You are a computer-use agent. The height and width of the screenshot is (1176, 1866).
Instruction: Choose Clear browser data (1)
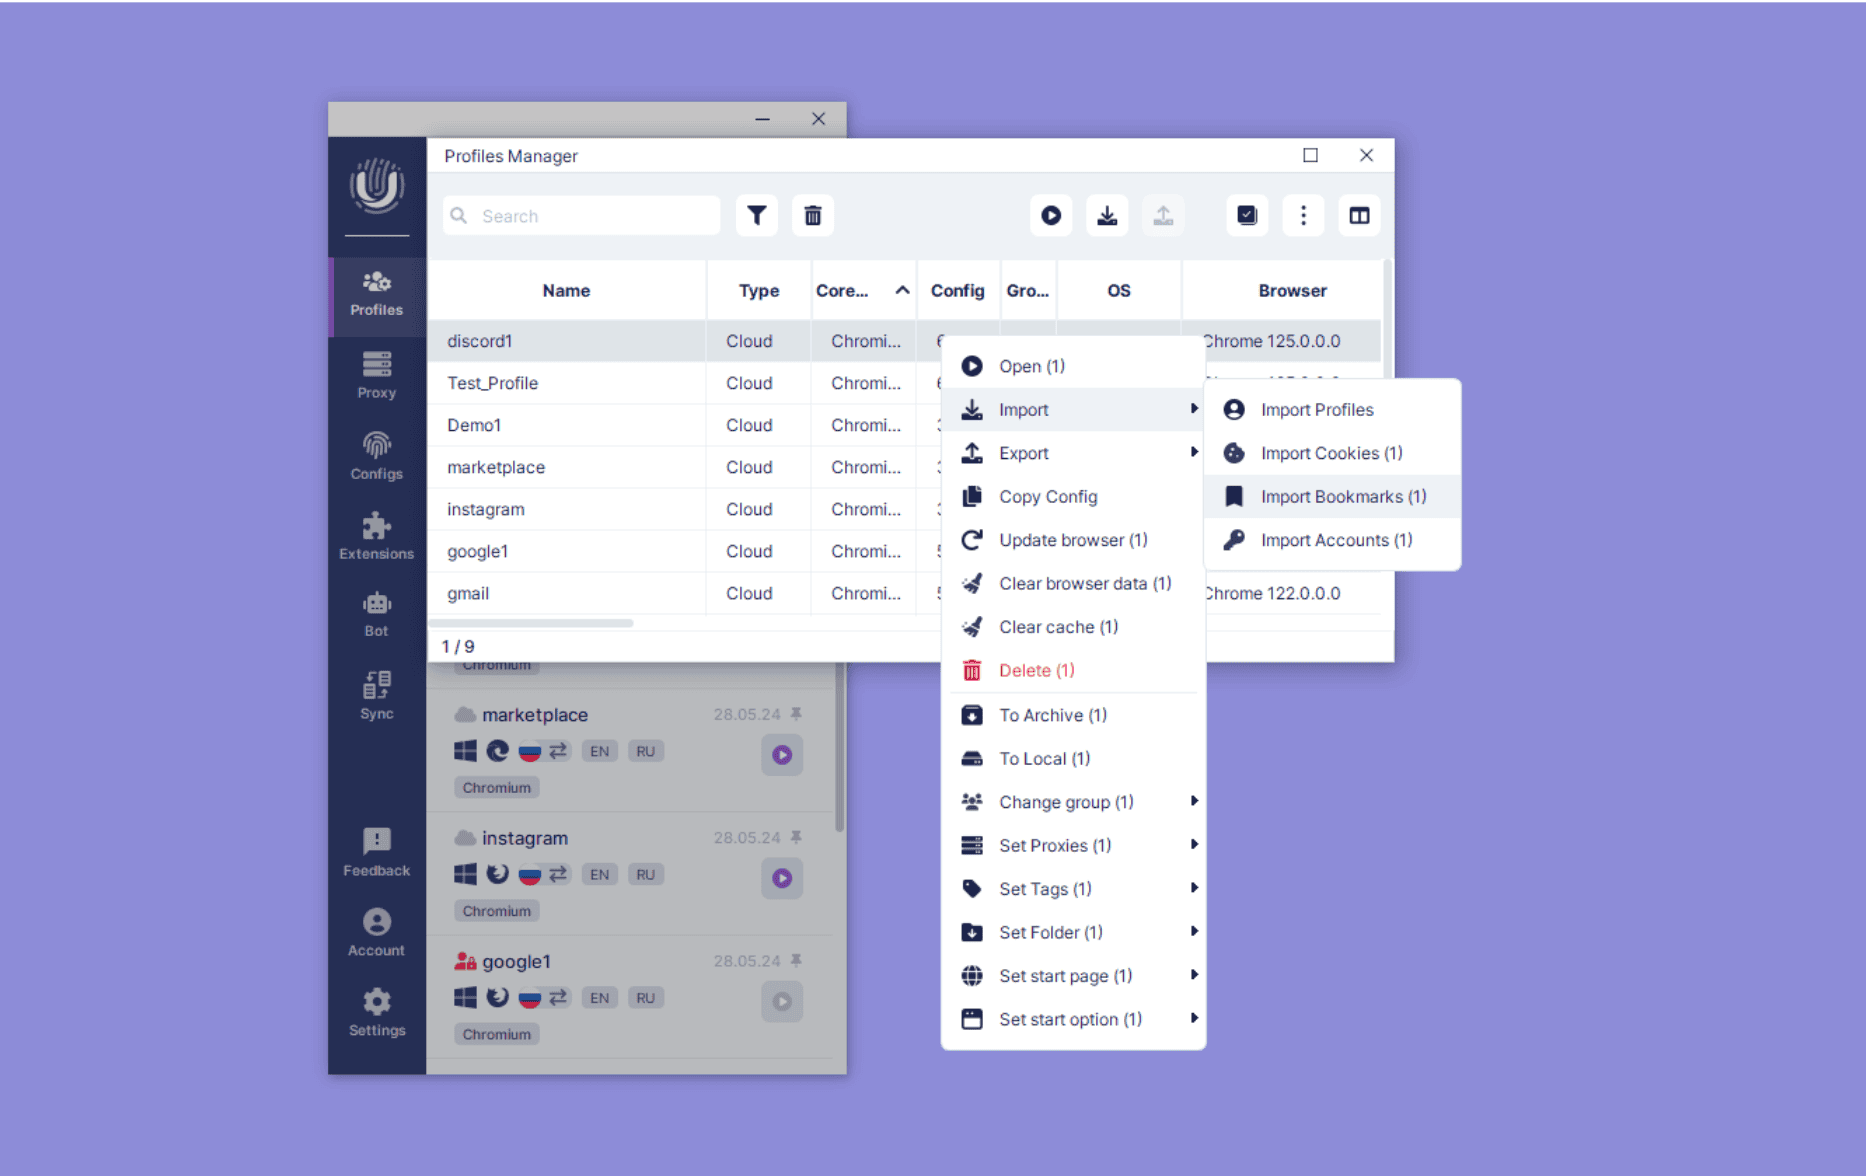pos(1073,584)
